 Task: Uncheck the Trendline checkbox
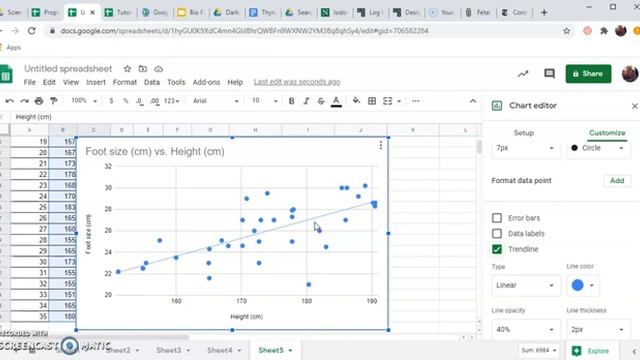pyautogui.click(x=497, y=249)
